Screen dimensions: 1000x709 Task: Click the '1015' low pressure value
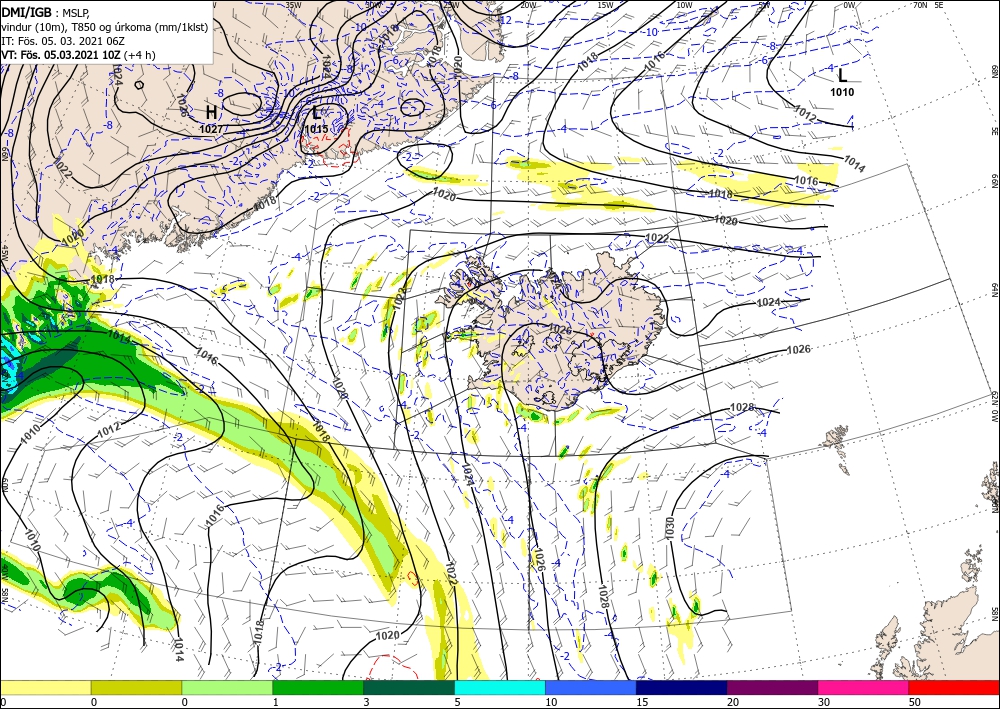pos(316,129)
